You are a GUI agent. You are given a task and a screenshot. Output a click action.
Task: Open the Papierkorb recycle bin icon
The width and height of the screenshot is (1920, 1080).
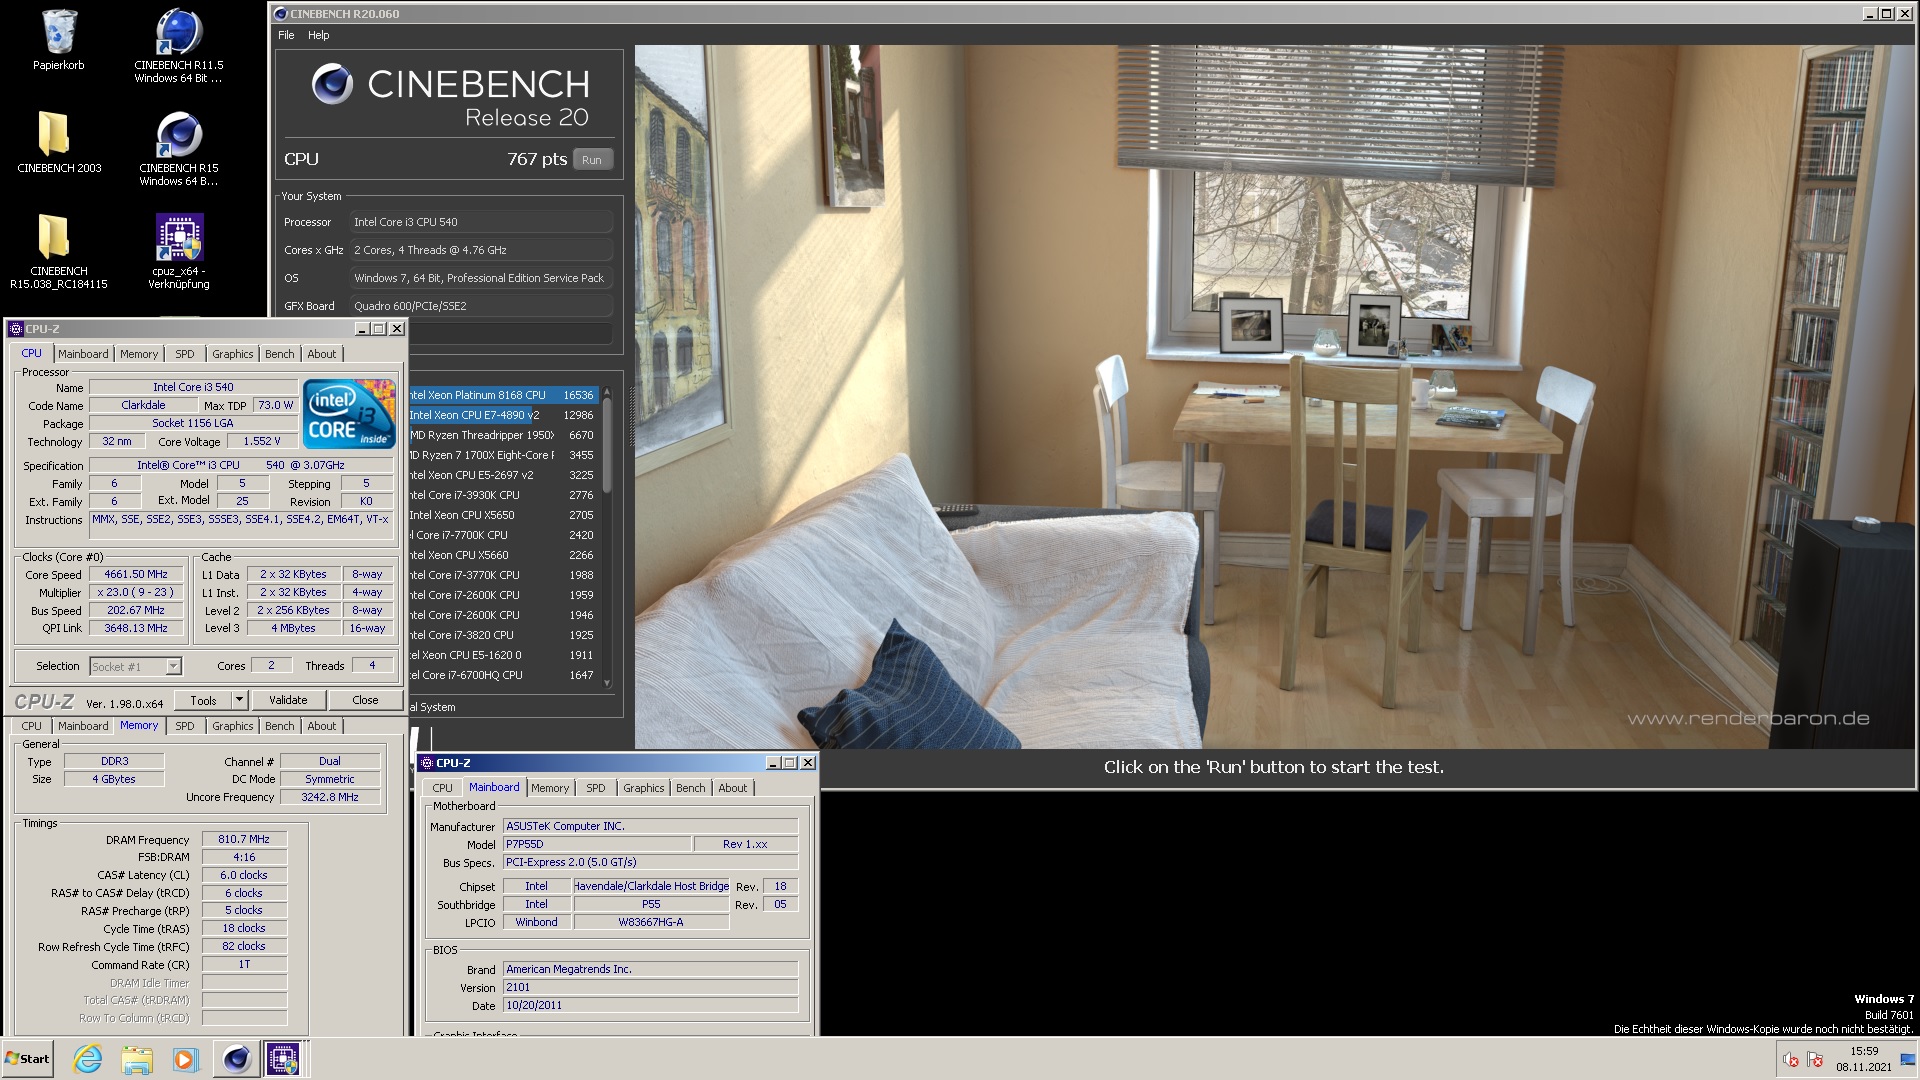coord(59,40)
